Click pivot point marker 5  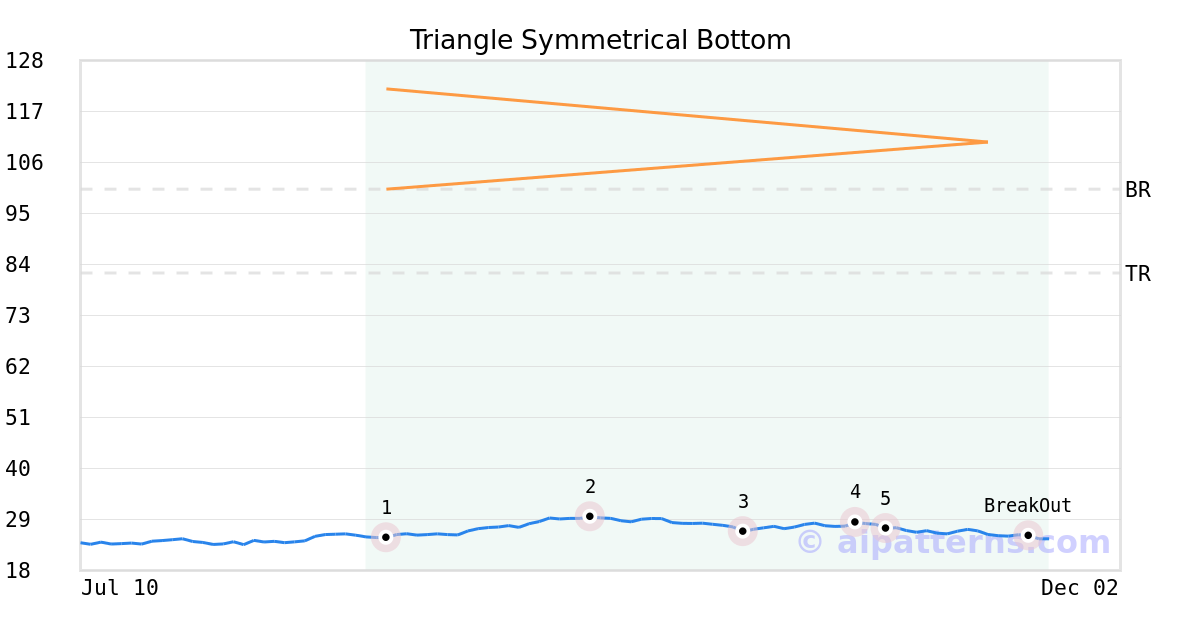885,528
